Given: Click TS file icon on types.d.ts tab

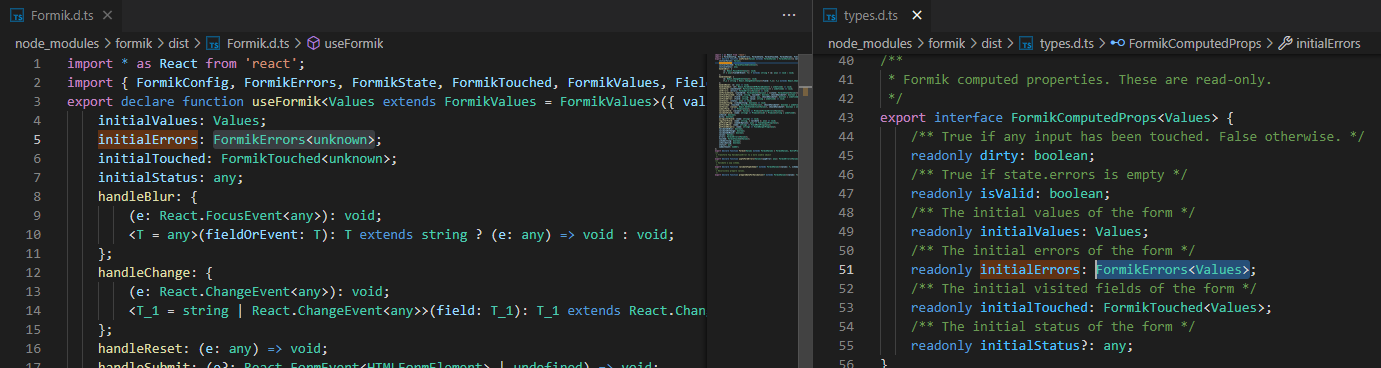Looking at the screenshot, I should click(x=829, y=16).
